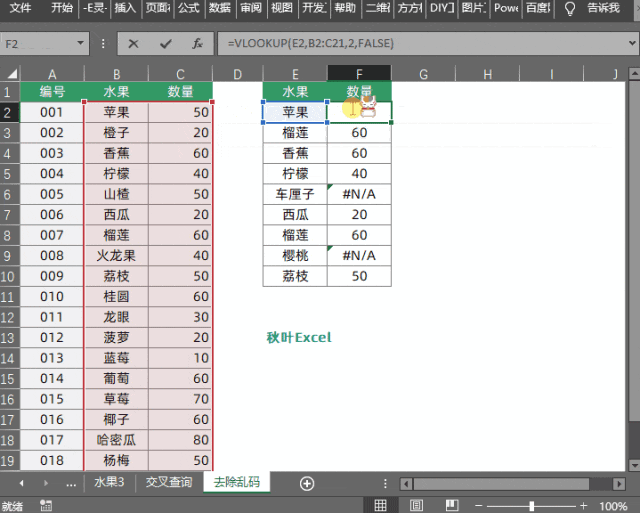Screen dimensions: 640x513
Task: Click the lightbulb Tell Me icon
Action: coord(570,8)
